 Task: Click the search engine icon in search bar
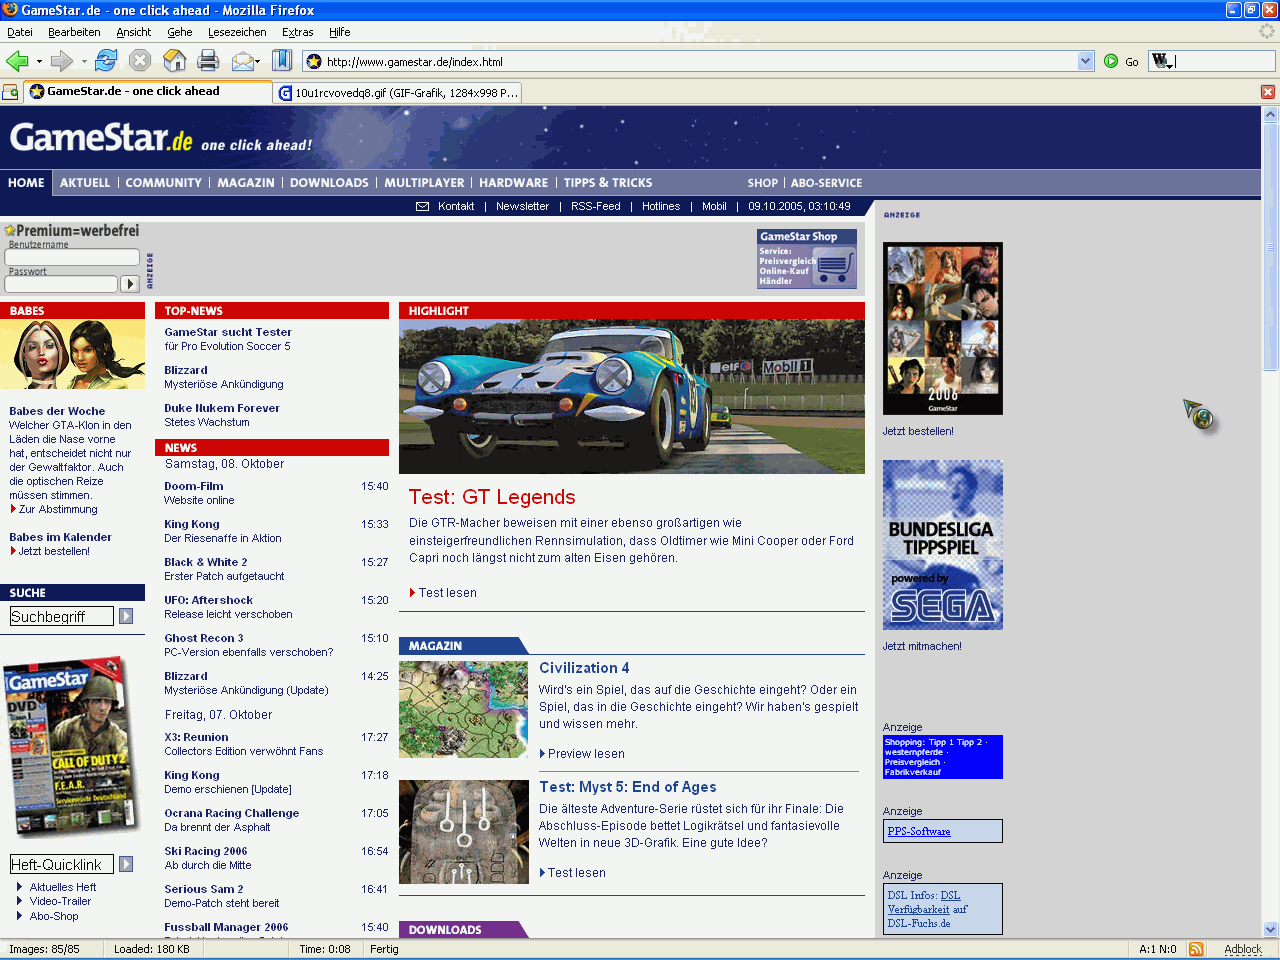[1160, 61]
